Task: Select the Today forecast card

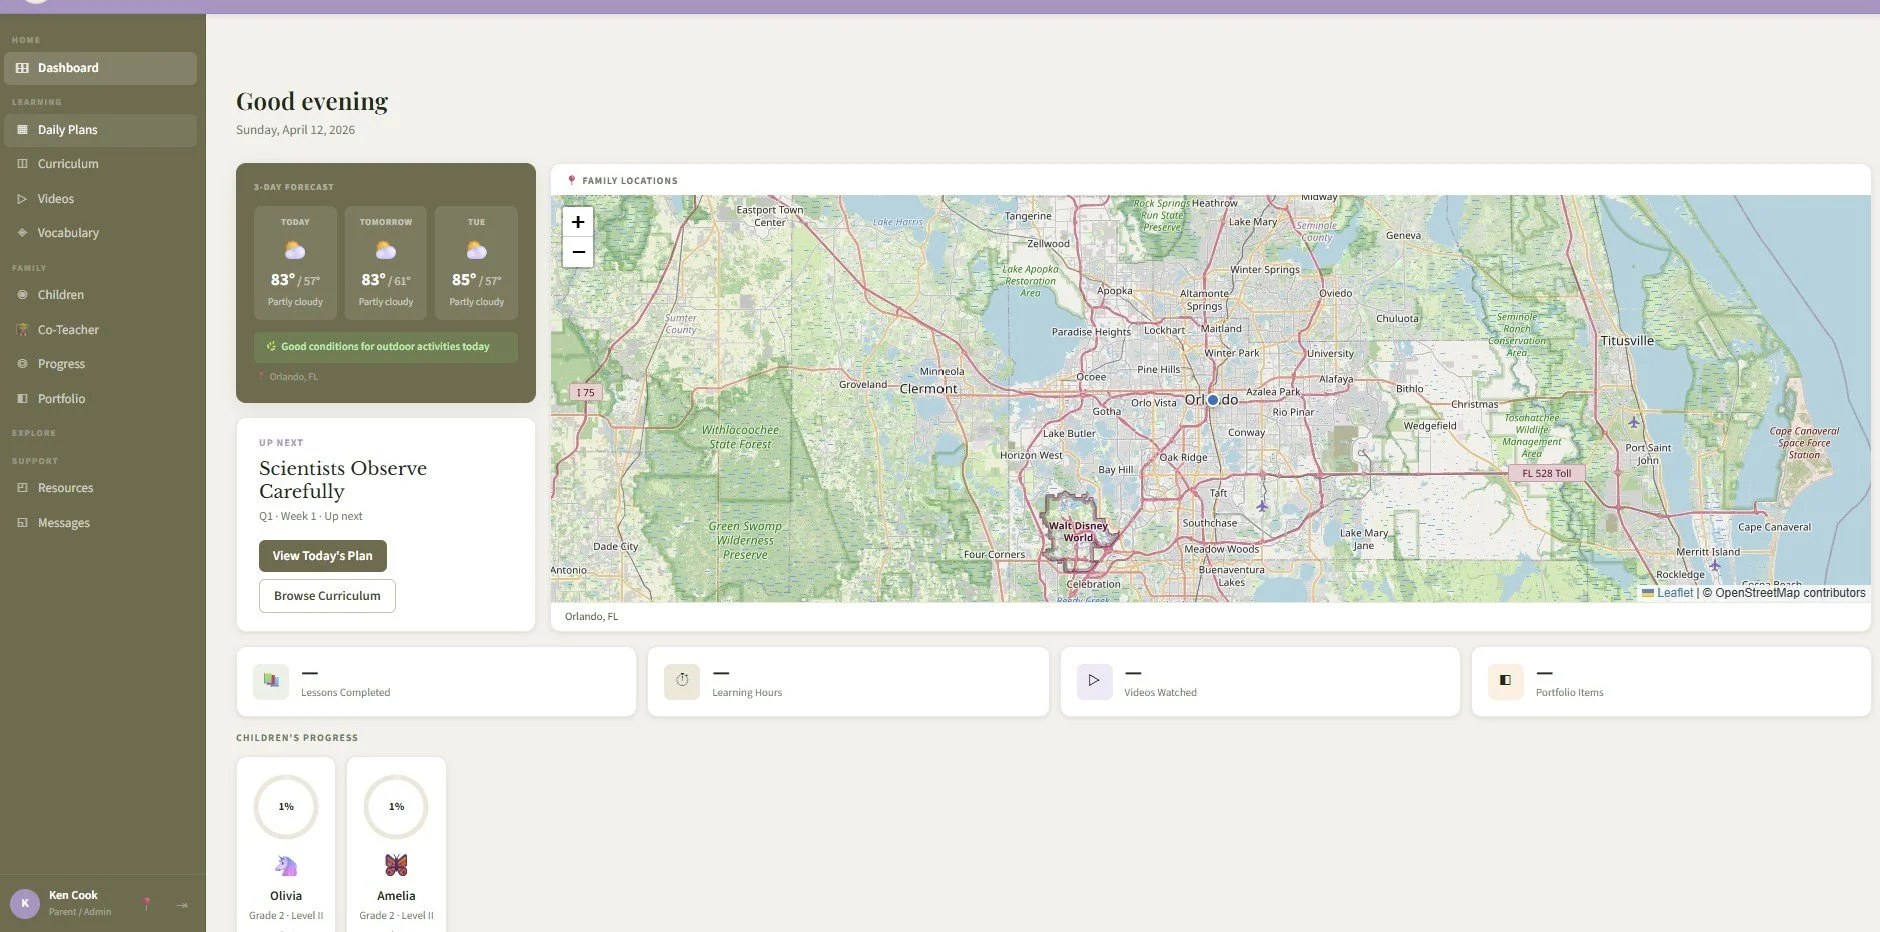Action: [x=295, y=263]
